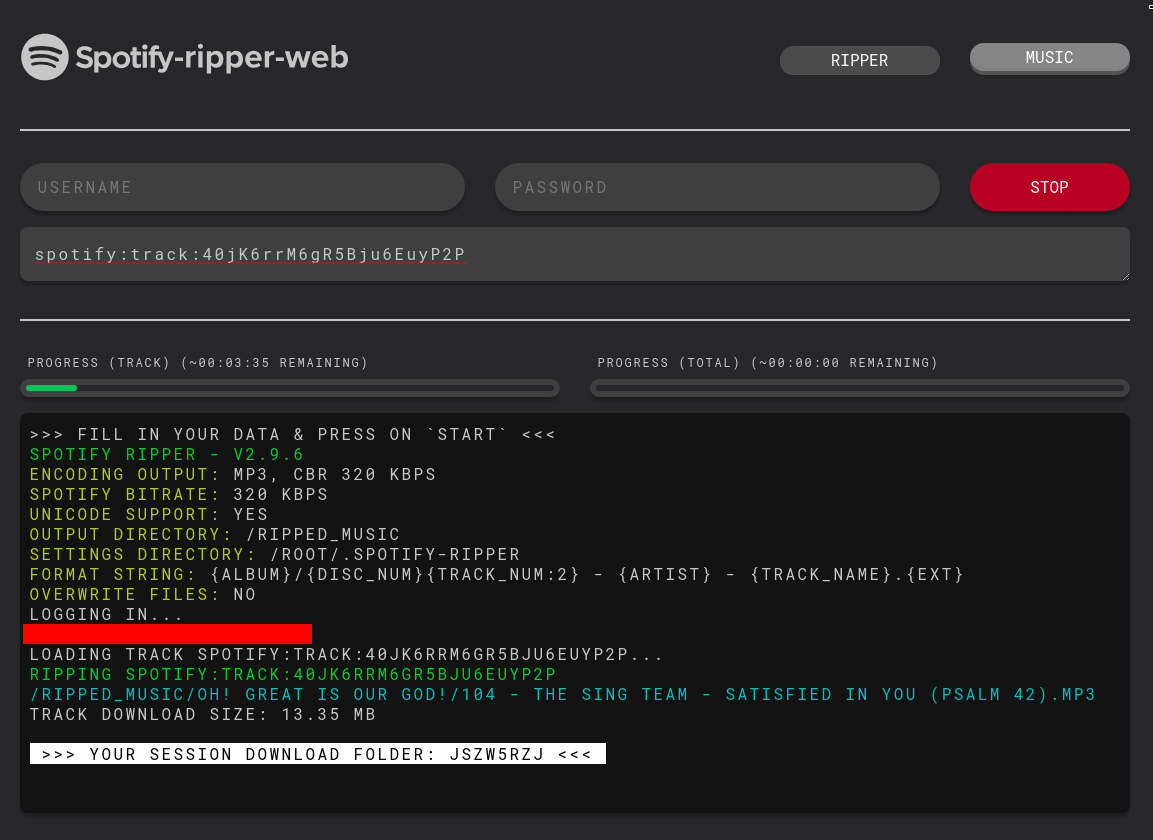
Task: Click the 'SPOTIFY RIPPER - V2.9.6' line
Action: pyautogui.click(x=166, y=455)
